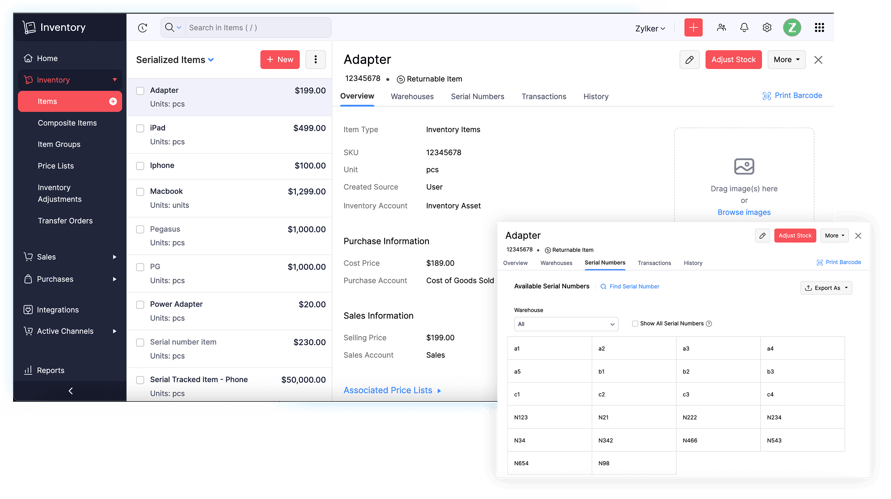The width and height of the screenshot is (891, 499).
Task: Check the Pegasus item checkbox
Action: point(140,230)
